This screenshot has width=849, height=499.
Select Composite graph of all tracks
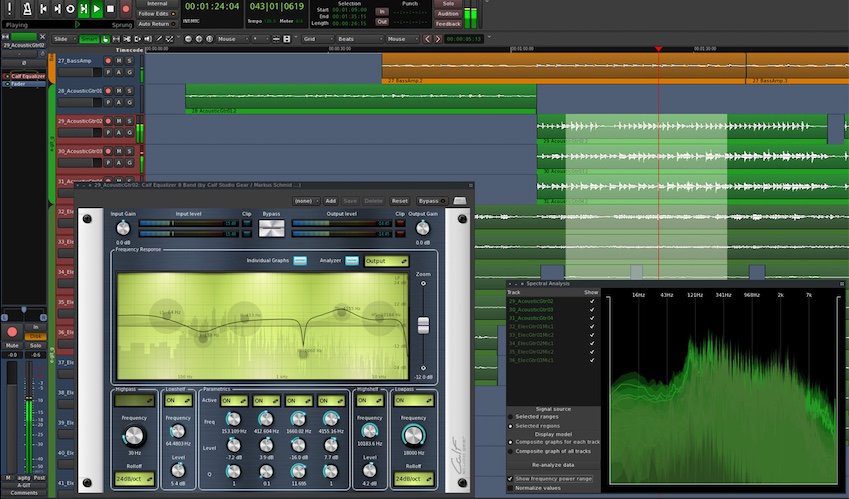click(510, 451)
